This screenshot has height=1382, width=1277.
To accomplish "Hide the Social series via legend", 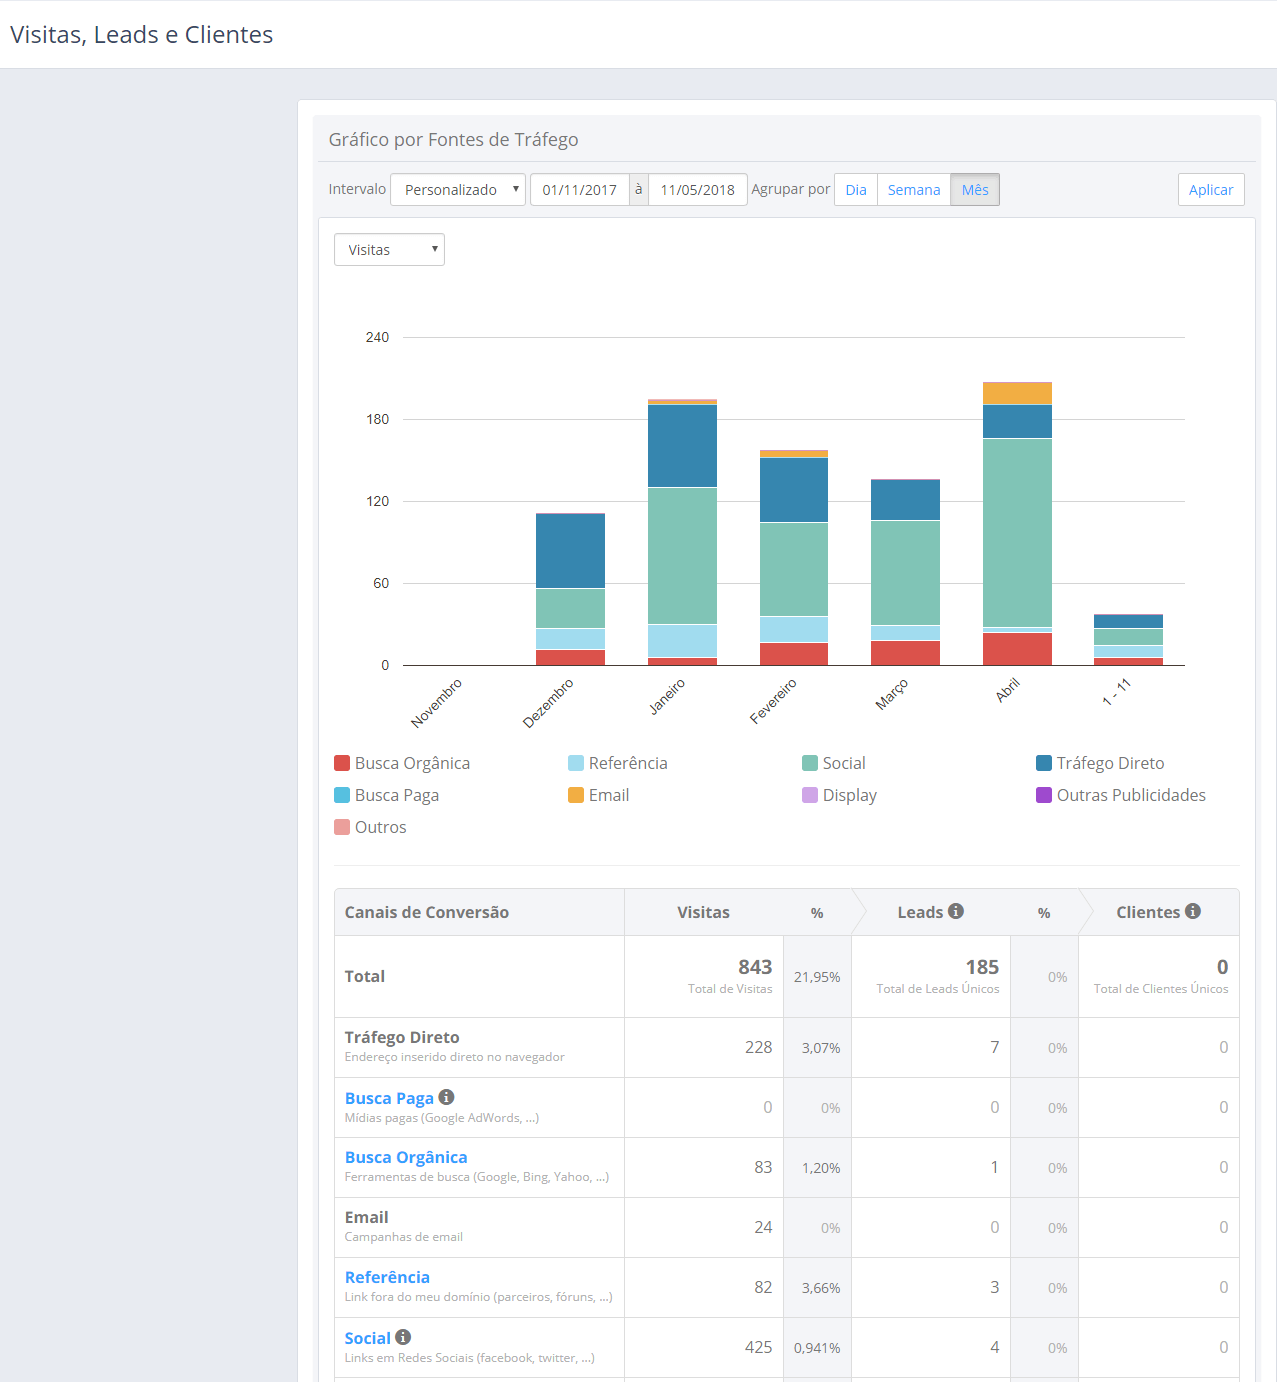I will (x=834, y=763).
